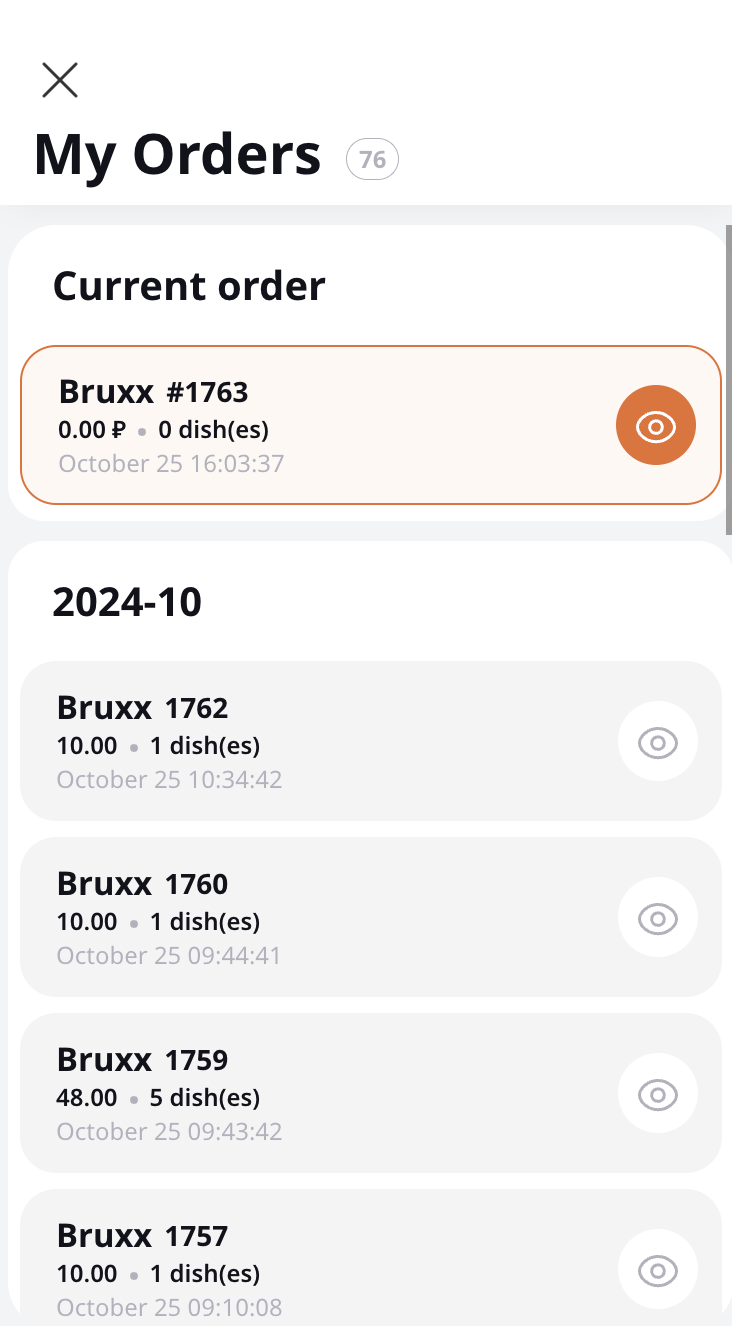Click the eye icon for order 1760
The image size is (732, 1326).
658,918
